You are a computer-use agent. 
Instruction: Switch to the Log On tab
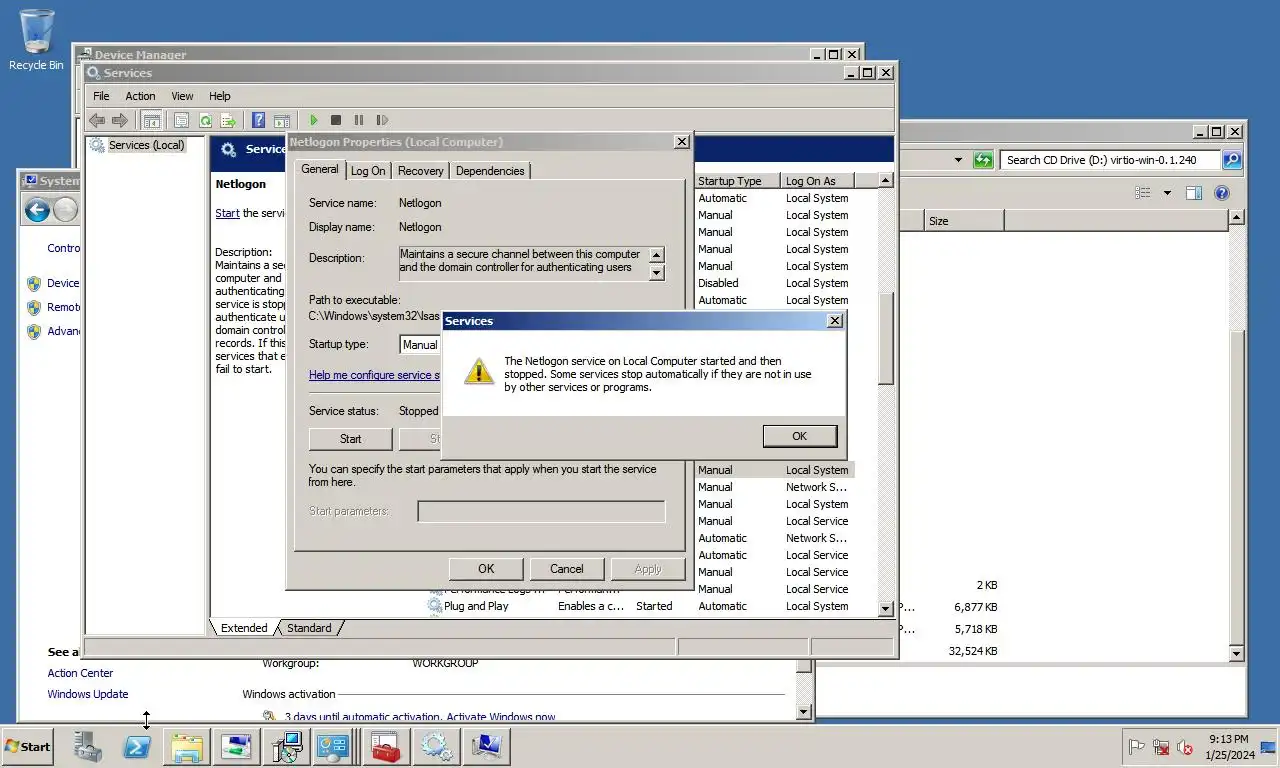coord(368,171)
